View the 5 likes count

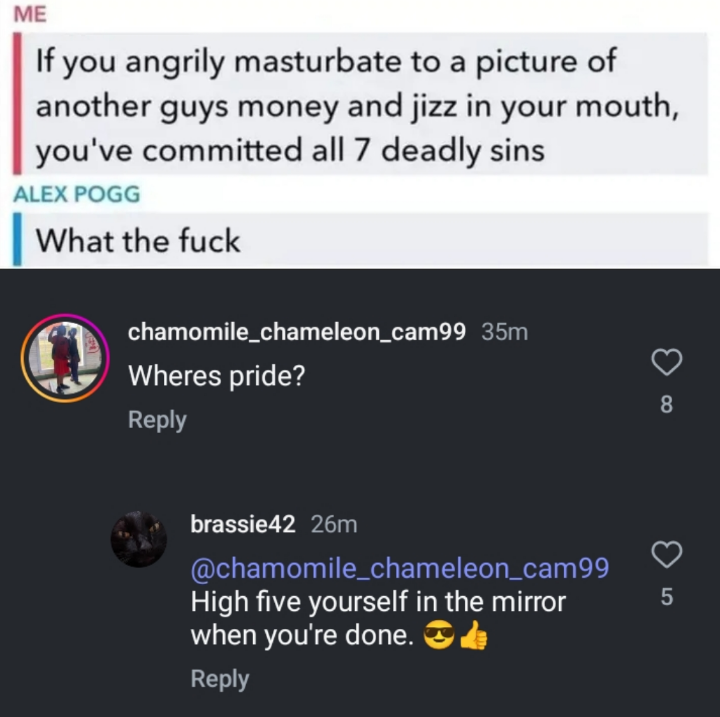coord(667,597)
